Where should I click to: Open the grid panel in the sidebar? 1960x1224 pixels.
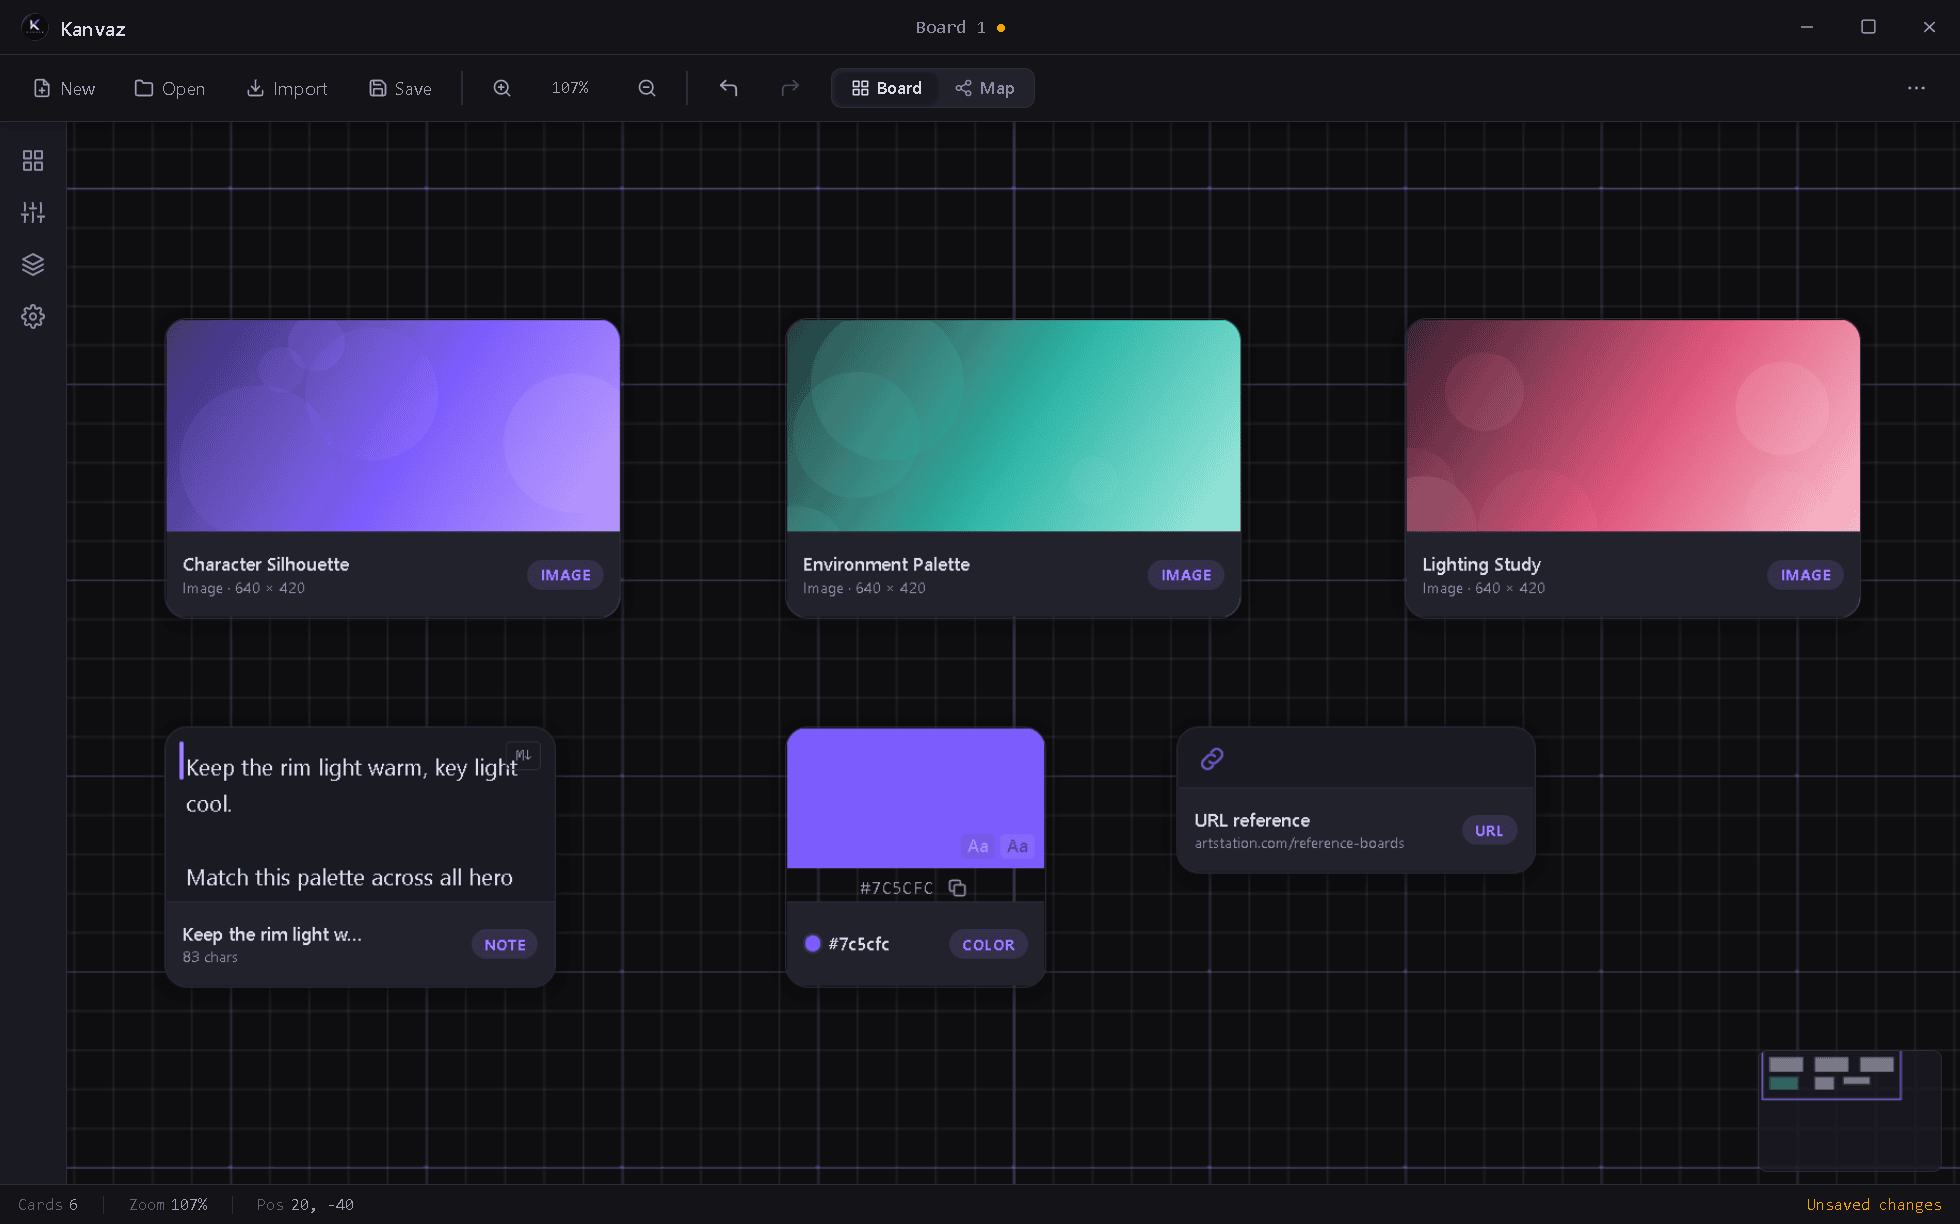click(33, 160)
